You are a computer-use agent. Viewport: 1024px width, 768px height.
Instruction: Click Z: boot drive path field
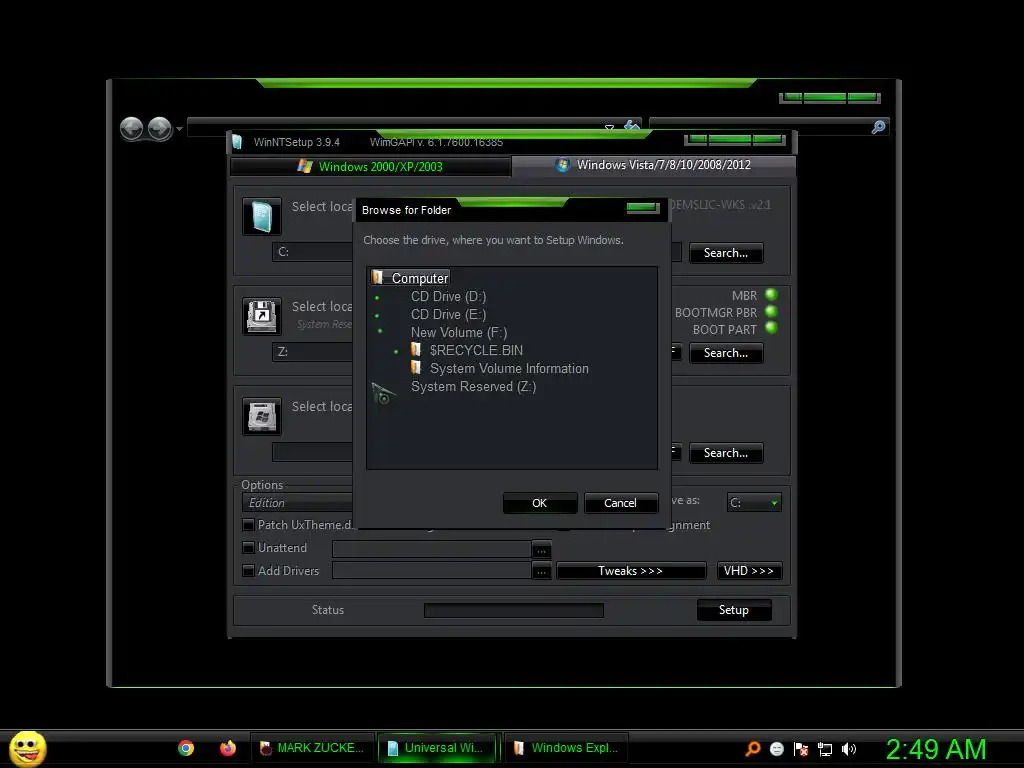coord(313,352)
